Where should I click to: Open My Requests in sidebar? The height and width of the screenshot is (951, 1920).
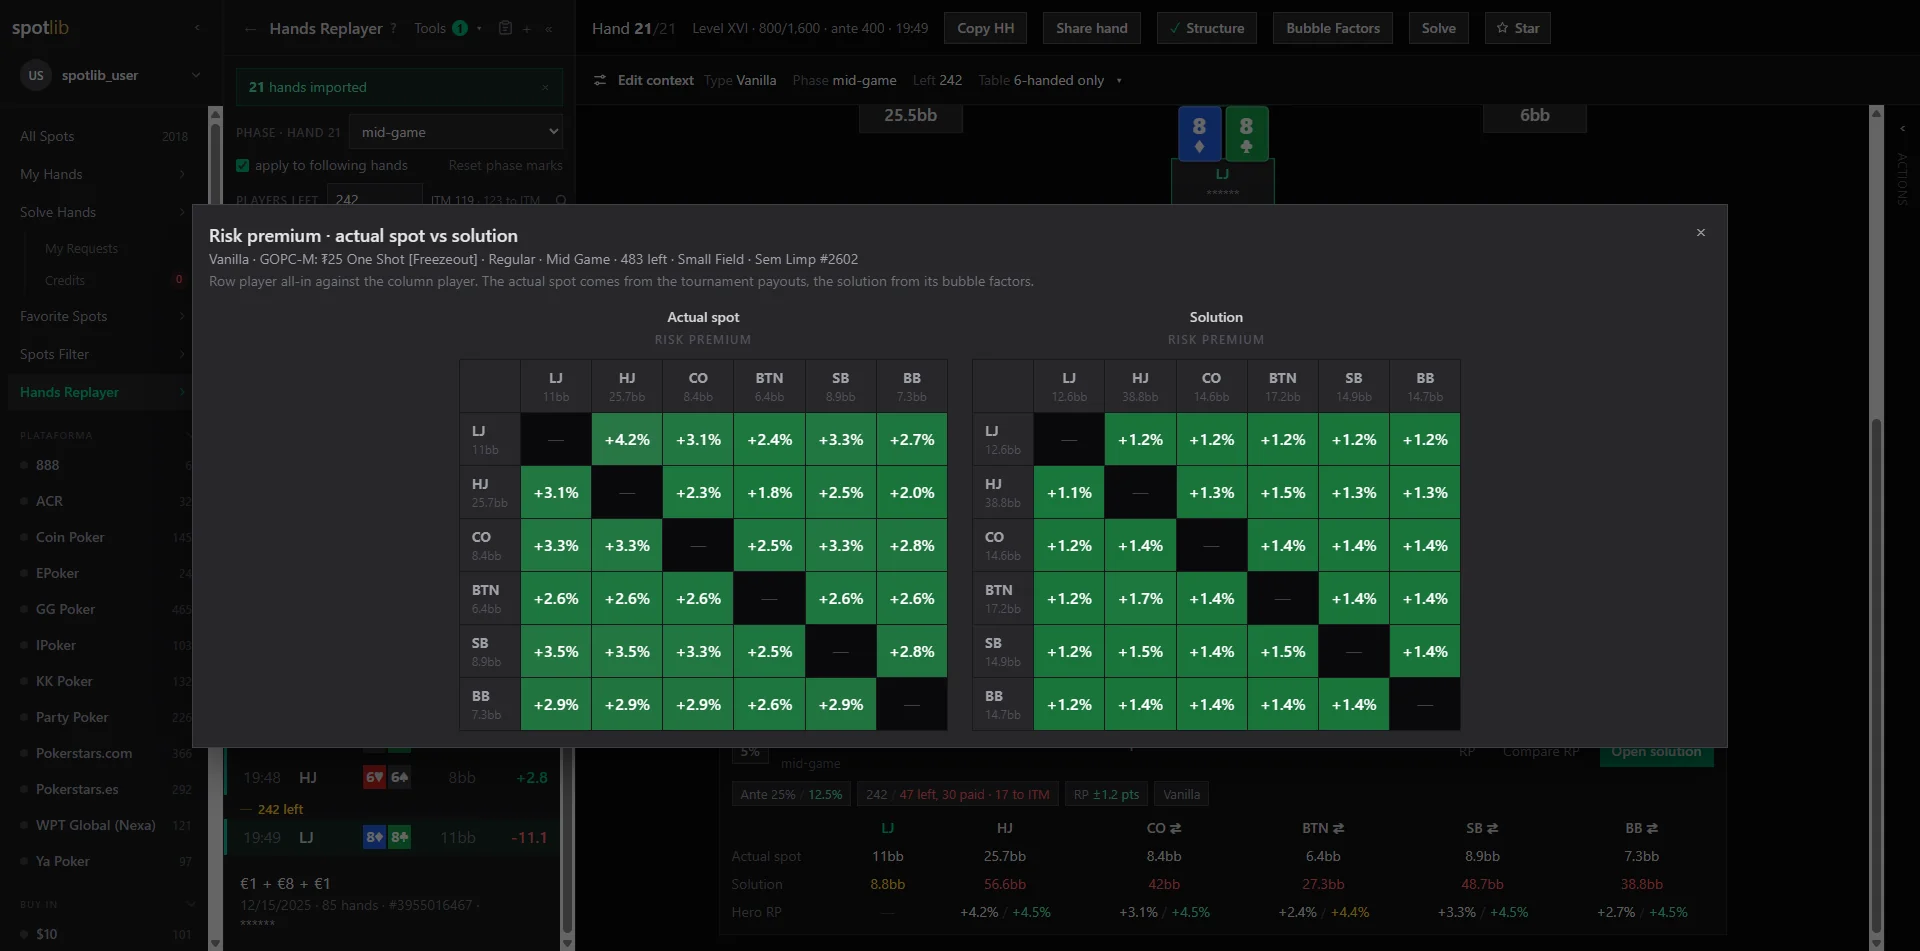(x=81, y=248)
